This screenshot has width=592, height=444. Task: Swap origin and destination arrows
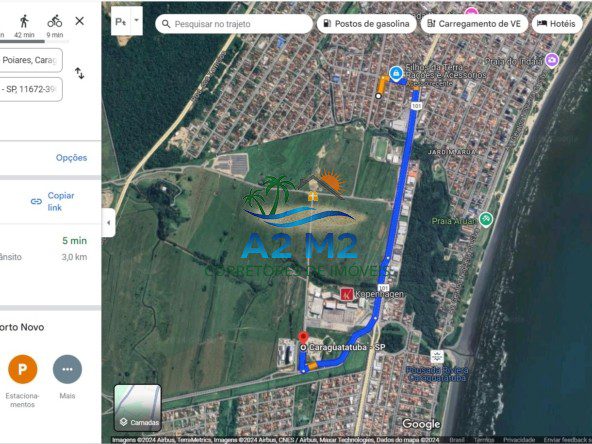tap(79, 73)
